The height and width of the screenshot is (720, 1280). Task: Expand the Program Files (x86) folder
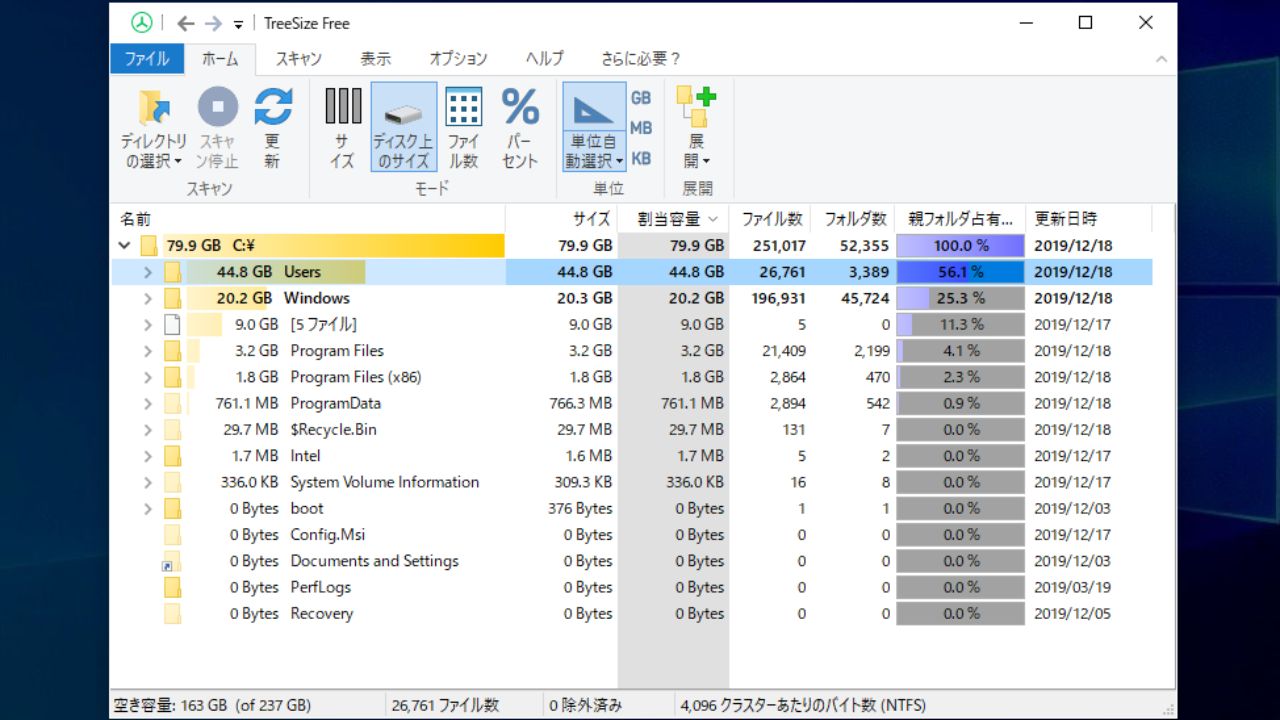[148, 377]
